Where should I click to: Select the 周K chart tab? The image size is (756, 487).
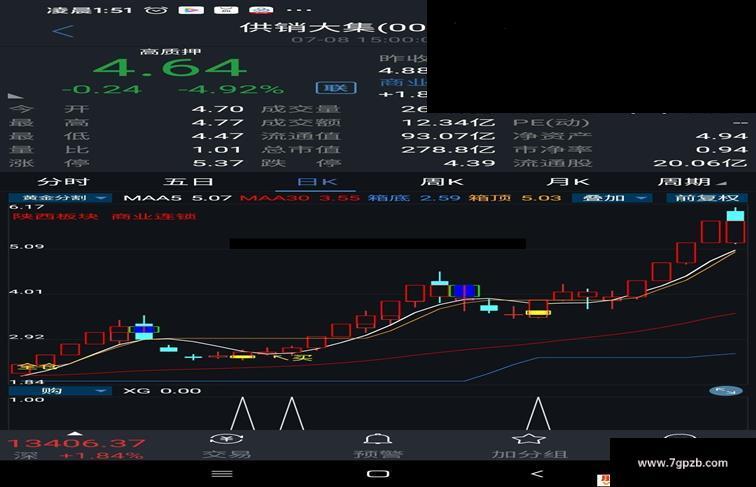442,182
